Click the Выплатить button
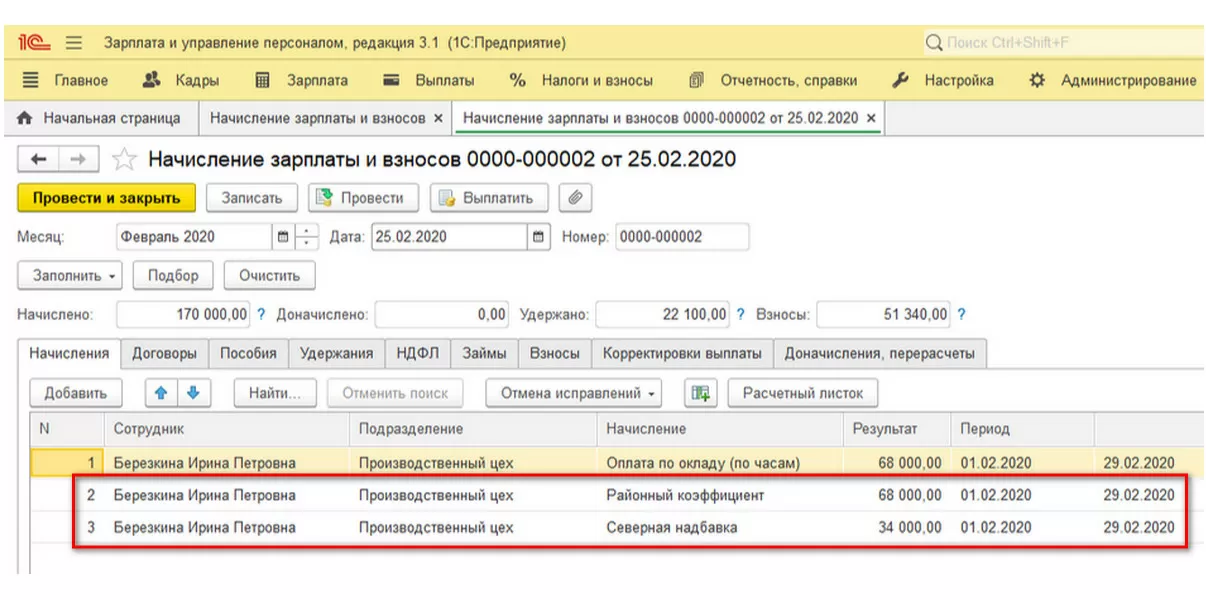The width and height of the screenshot is (1206, 600). click(x=489, y=197)
